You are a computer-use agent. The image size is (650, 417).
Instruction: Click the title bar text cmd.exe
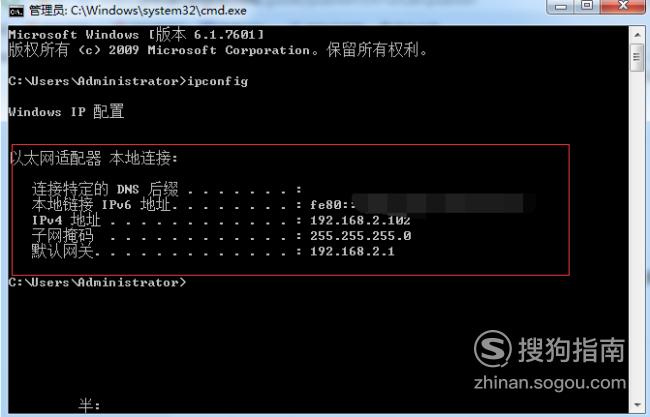[138, 10]
